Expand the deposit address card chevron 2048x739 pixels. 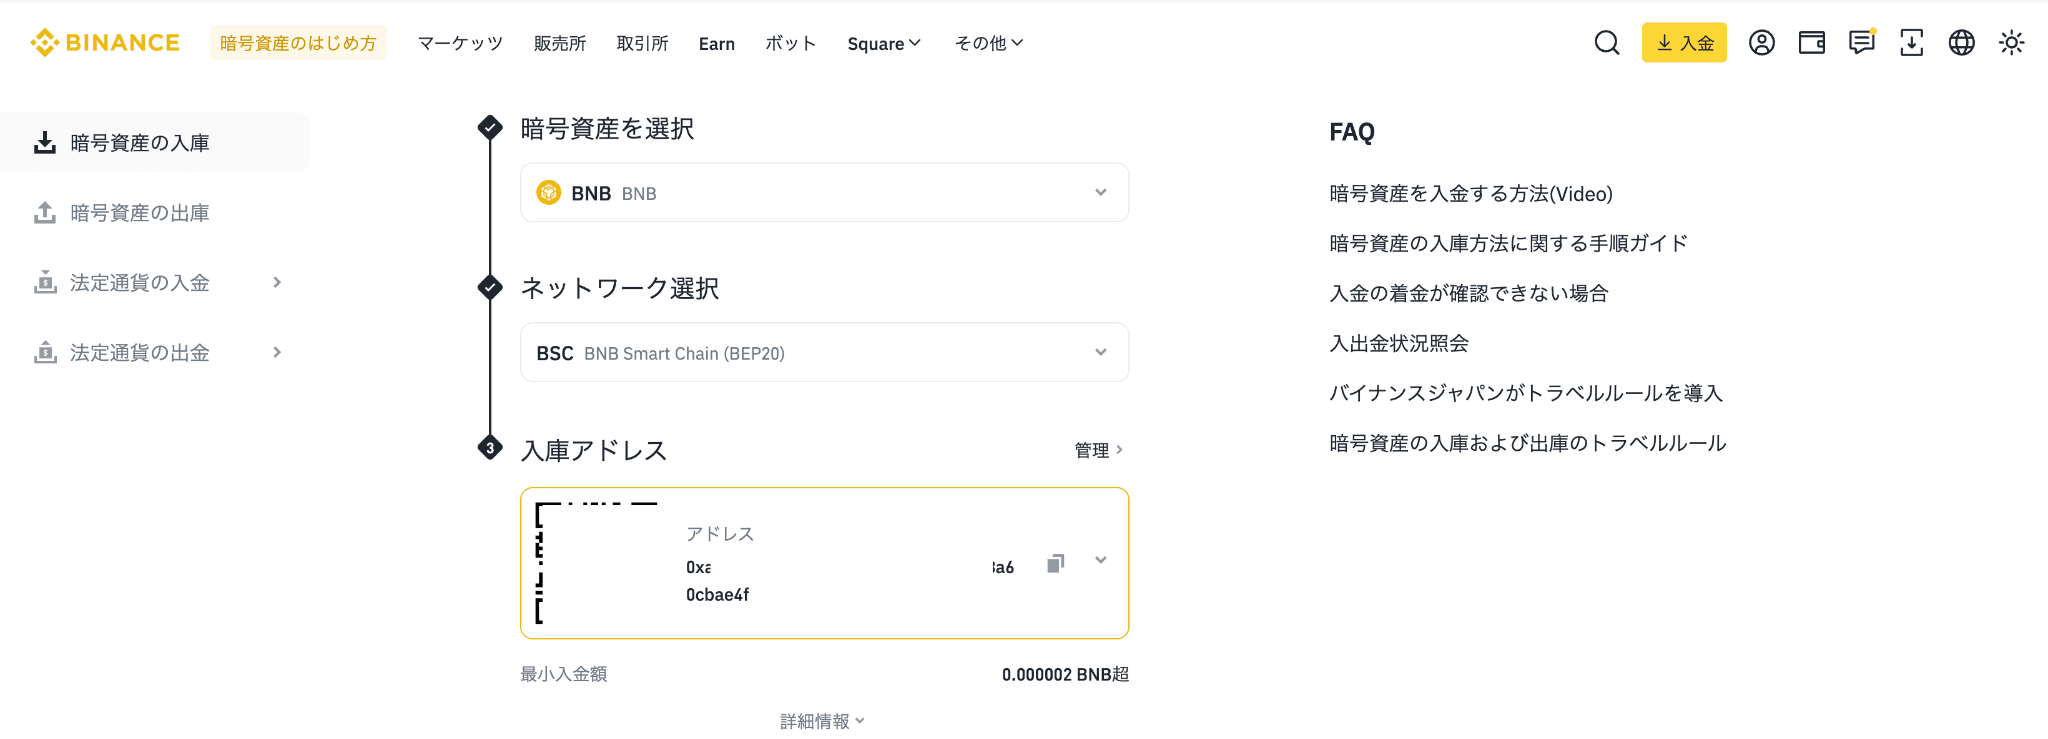[1101, 560]
